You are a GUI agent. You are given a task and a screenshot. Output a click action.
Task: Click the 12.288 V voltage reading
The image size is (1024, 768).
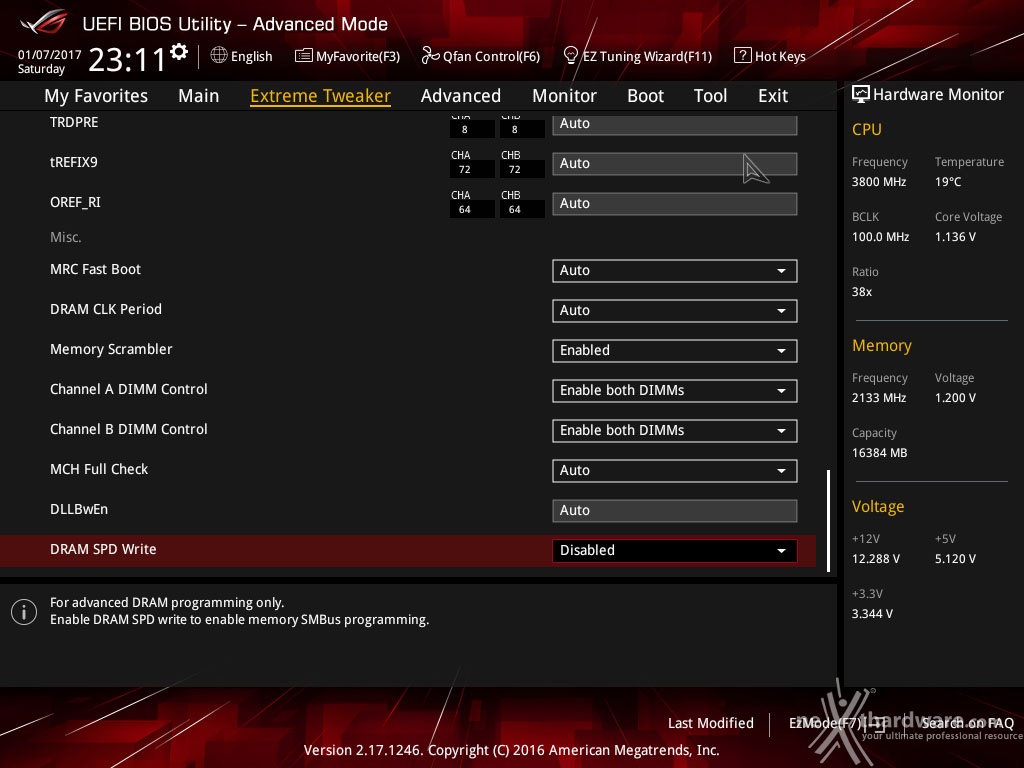(x=876, y=558)
